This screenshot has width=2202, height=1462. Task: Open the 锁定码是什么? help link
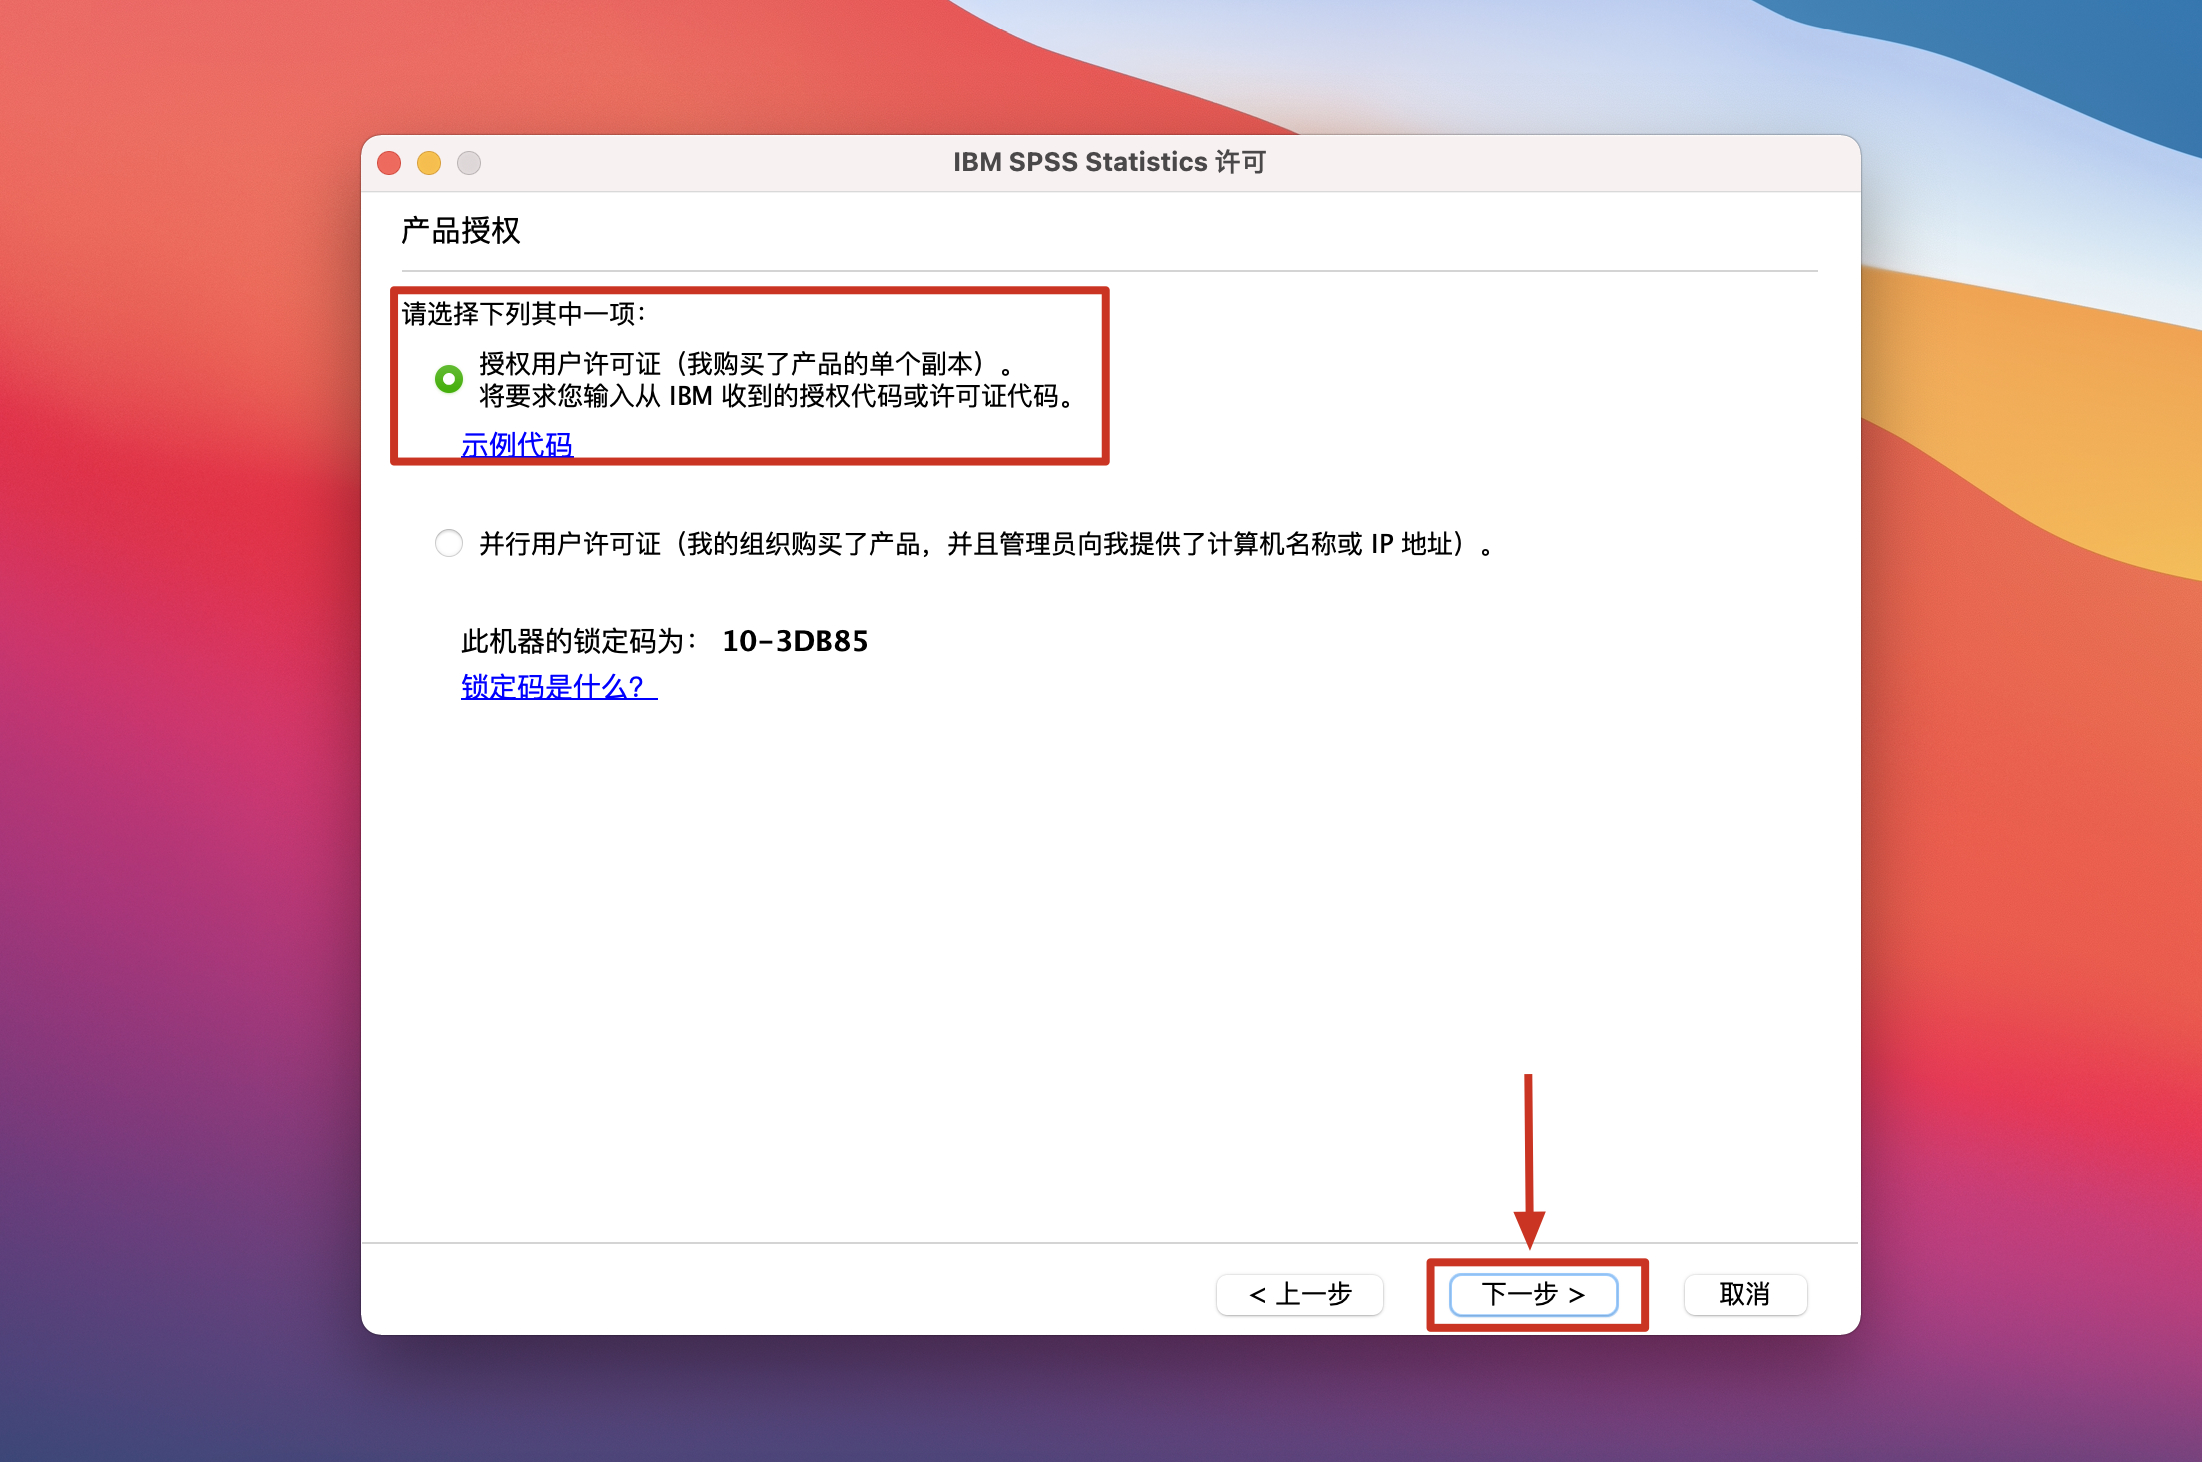pos(558,687)
